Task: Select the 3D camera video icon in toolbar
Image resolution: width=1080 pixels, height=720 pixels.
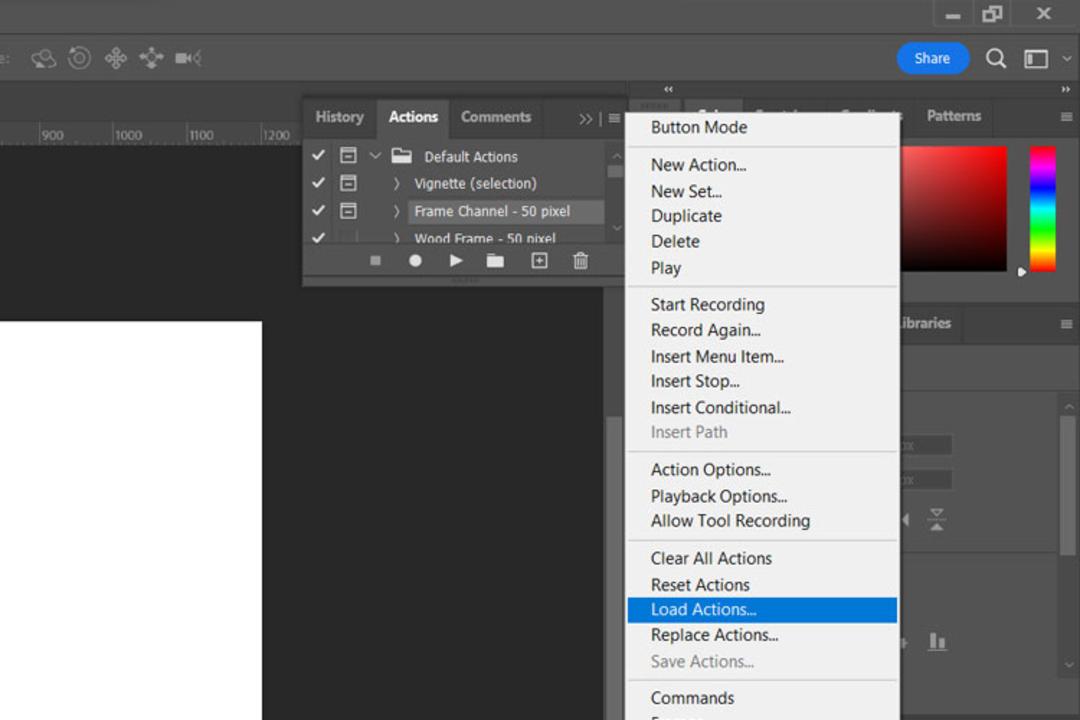Action: (x=188, y=59)
